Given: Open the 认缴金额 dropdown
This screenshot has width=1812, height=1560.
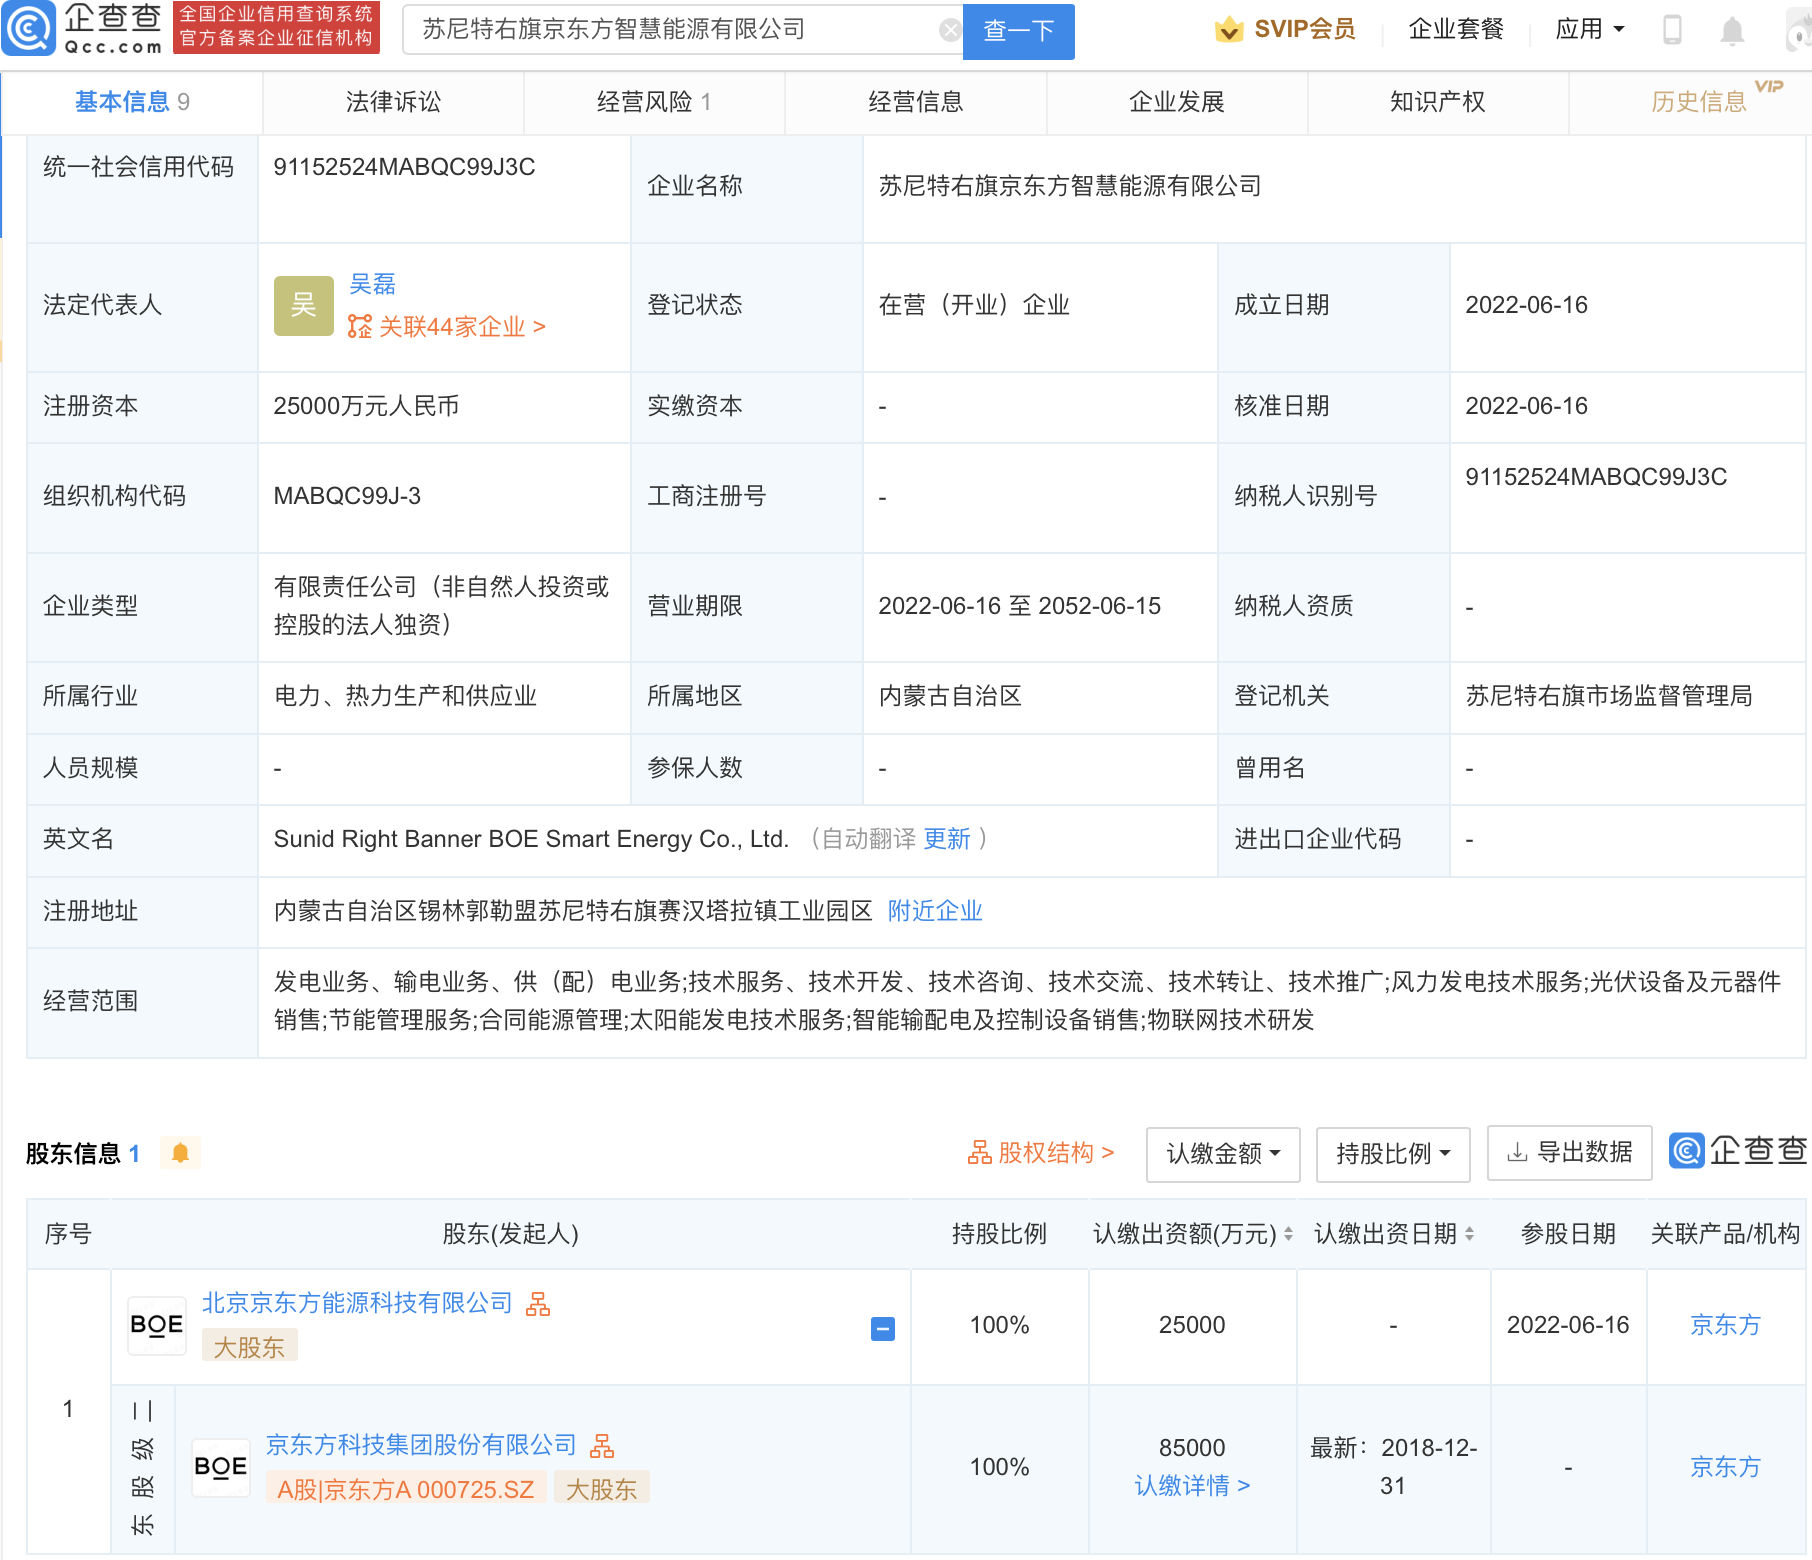Looking at the screenshot, I should coord(1223,1154).
